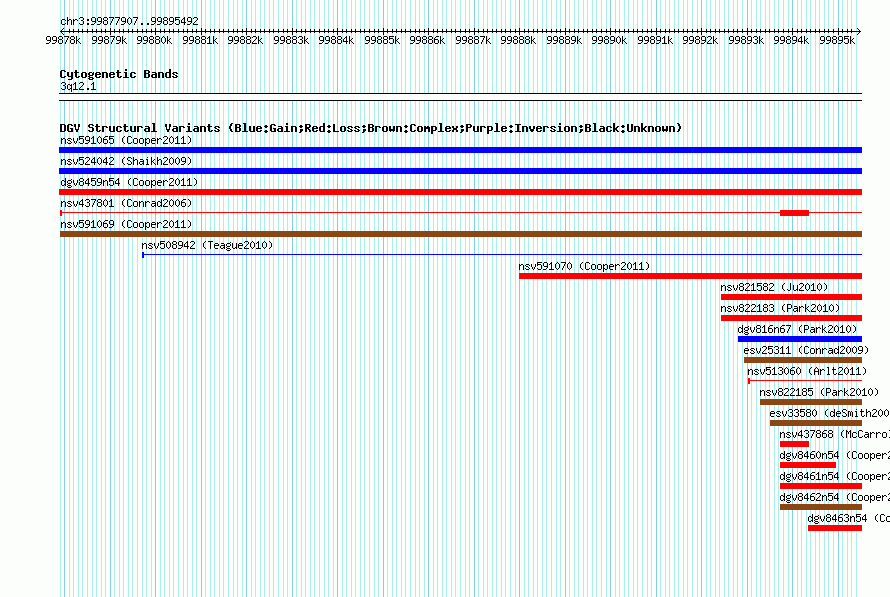Click the blue bar under nsv524042

coord(460,171)
